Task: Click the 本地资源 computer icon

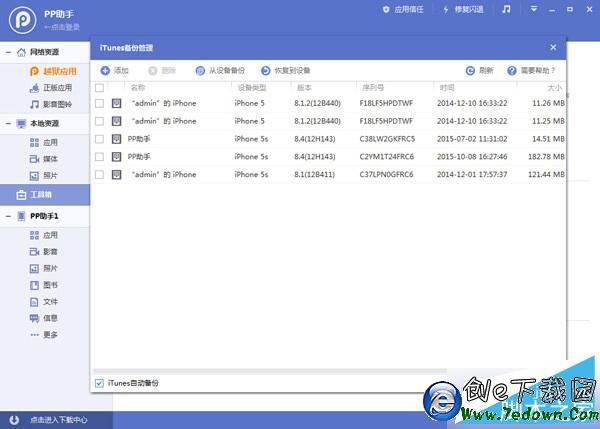Action: pyautogui.click(x=21, y=124)
